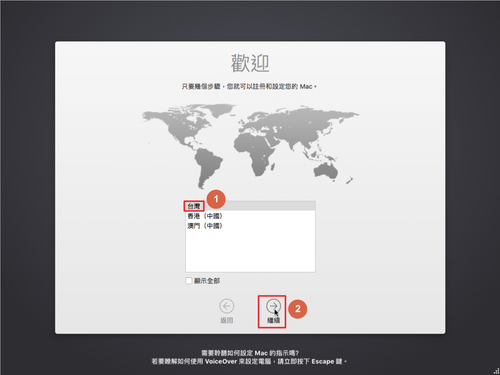
Task: Click the 返回 back arrow icon
Action: pyautogui.click(x=227, y=306)
